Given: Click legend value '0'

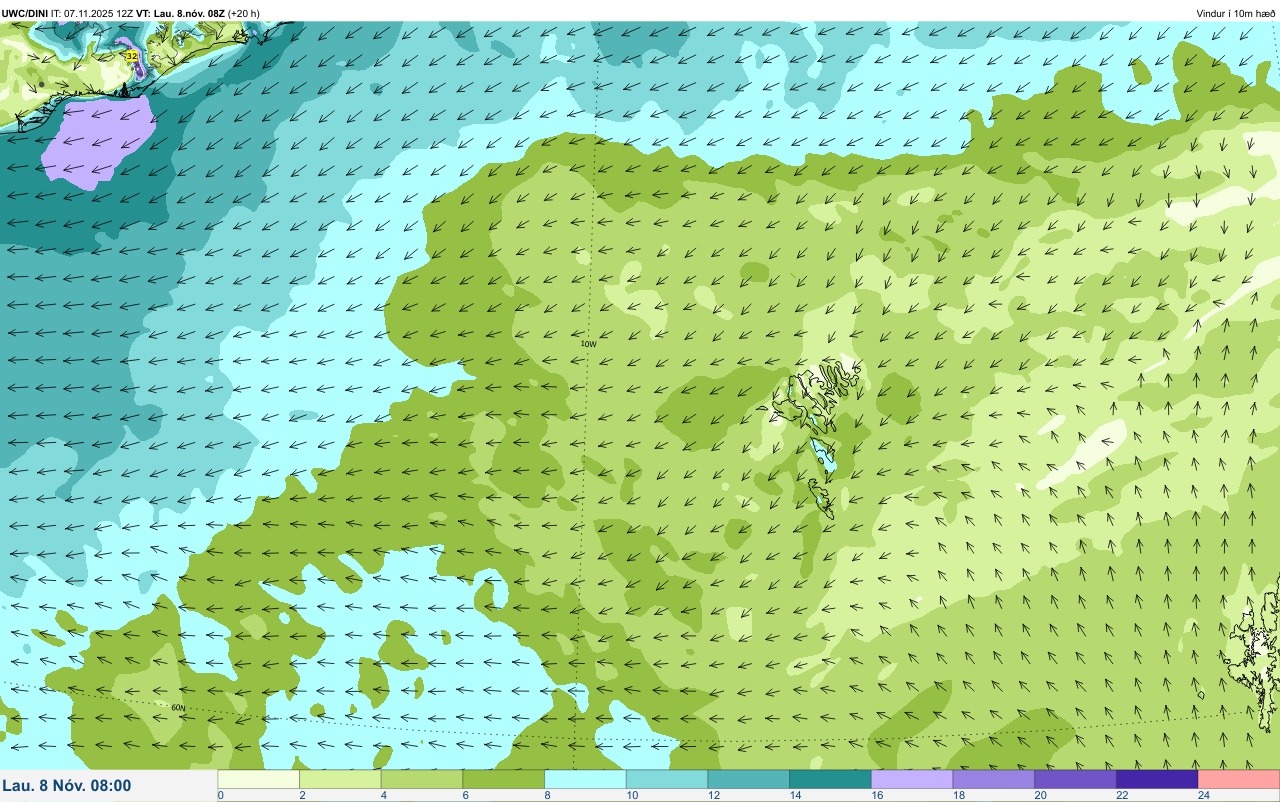Looking at the screenshot, I should 220,795.
